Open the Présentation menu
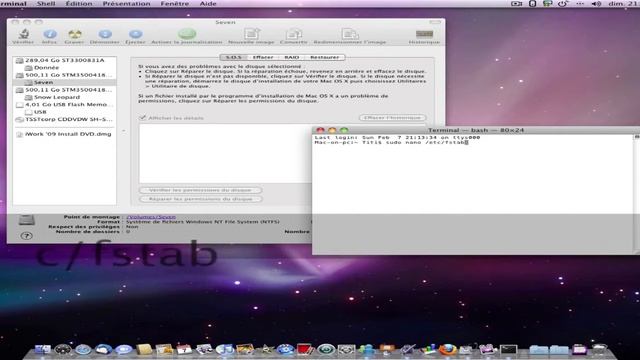This screenshot has height=360, width=640. point(127,4)
